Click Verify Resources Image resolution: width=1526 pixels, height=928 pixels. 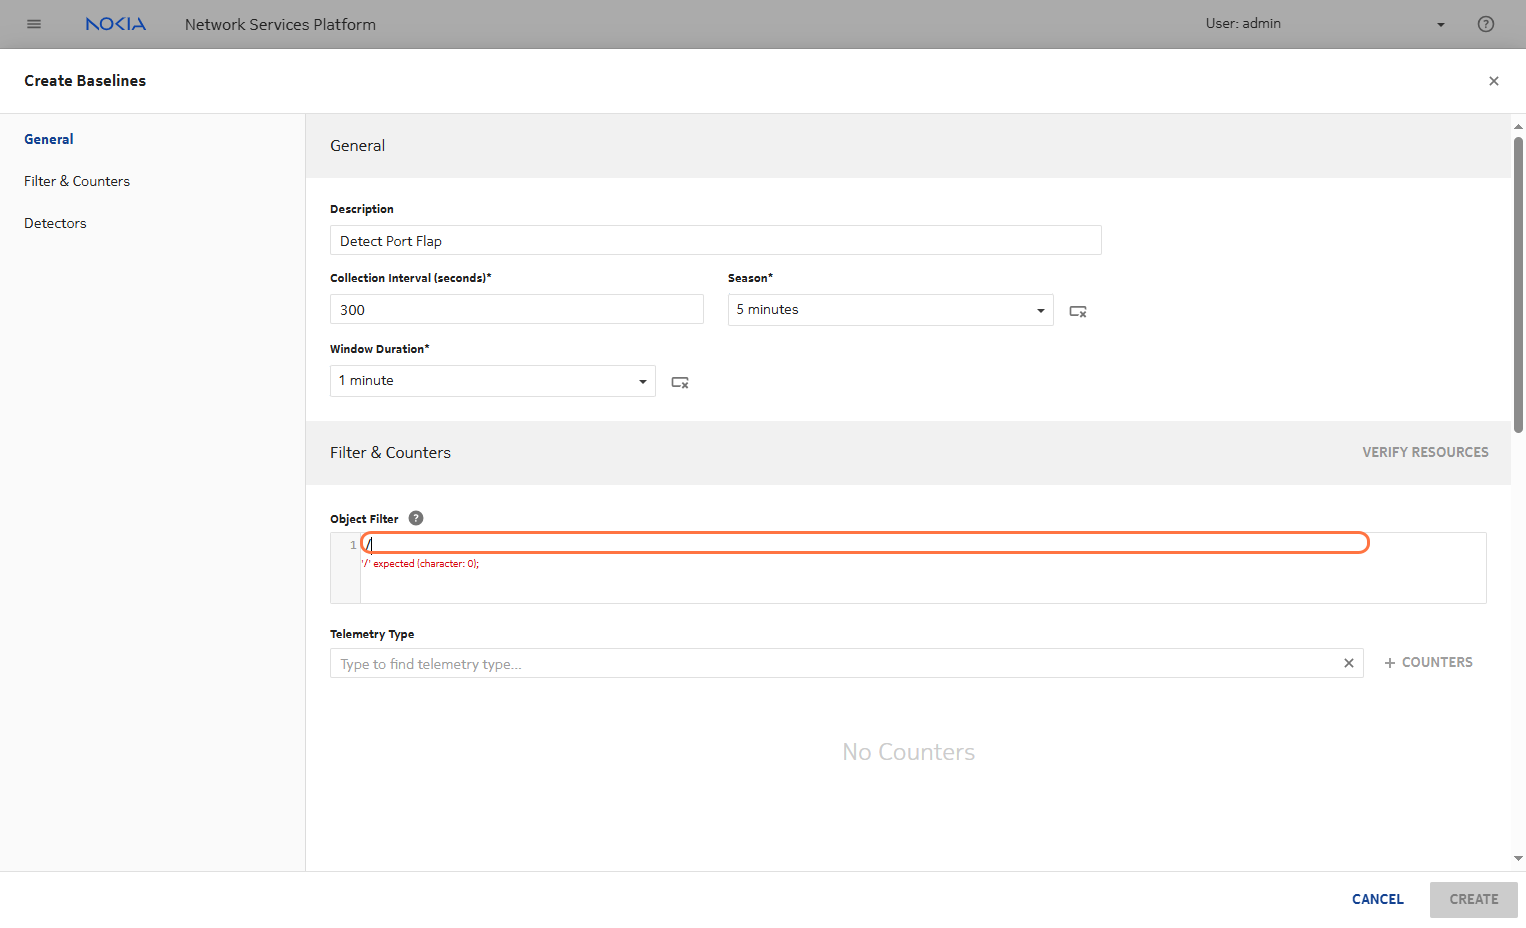tap(1424, 452)
